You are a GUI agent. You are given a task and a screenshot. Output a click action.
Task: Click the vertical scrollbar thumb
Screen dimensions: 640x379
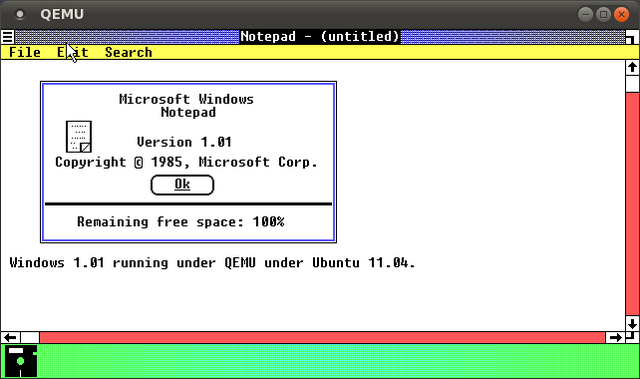[x=632, y=84]
